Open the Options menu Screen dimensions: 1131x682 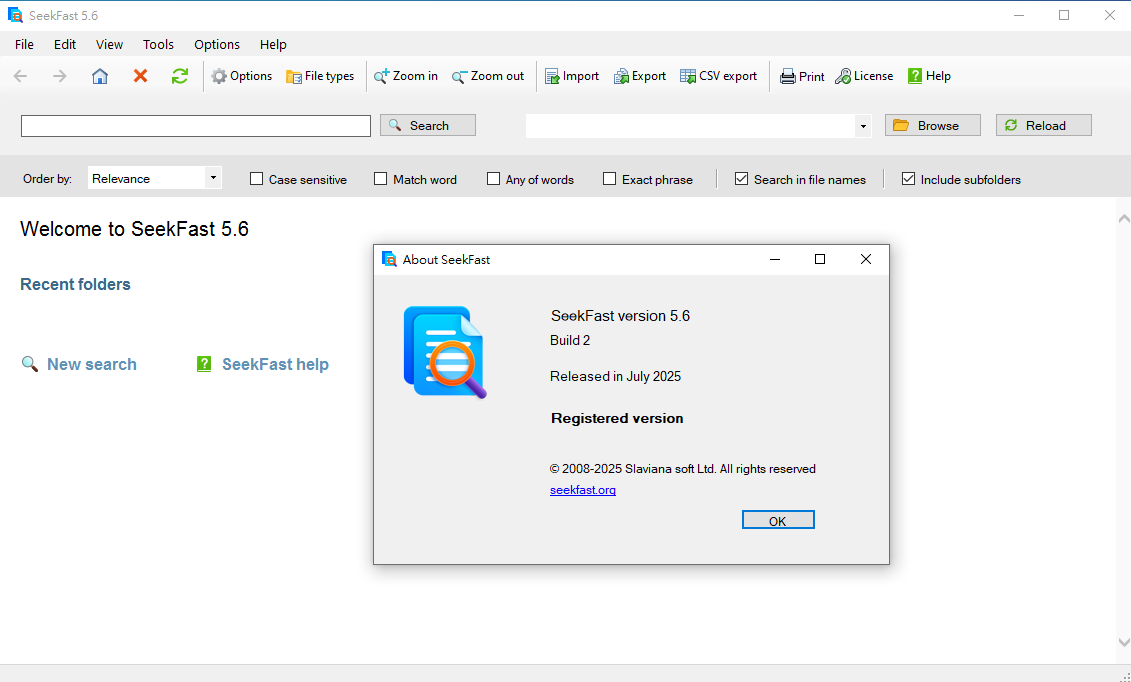coord(216,44)
